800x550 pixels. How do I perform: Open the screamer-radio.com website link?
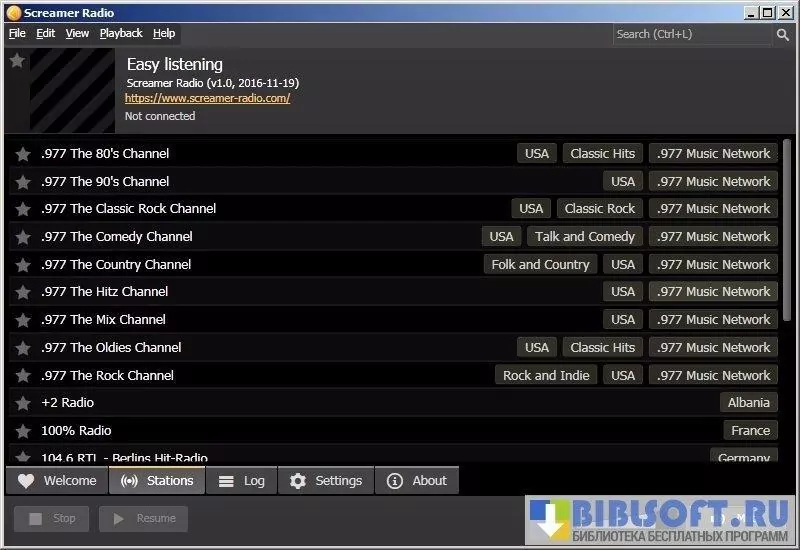(207, 98)
